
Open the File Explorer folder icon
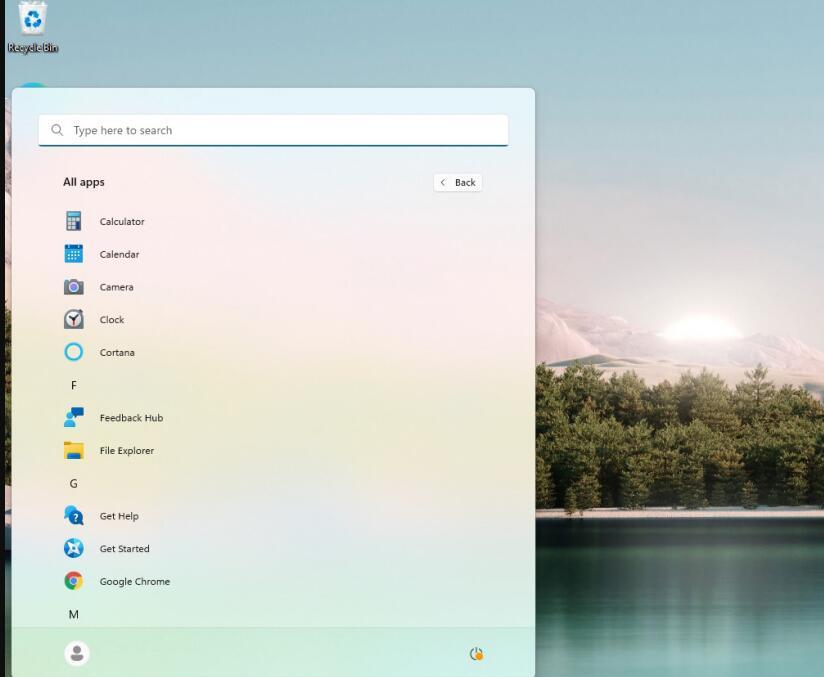pyautogui.click(x=74, y=450)
